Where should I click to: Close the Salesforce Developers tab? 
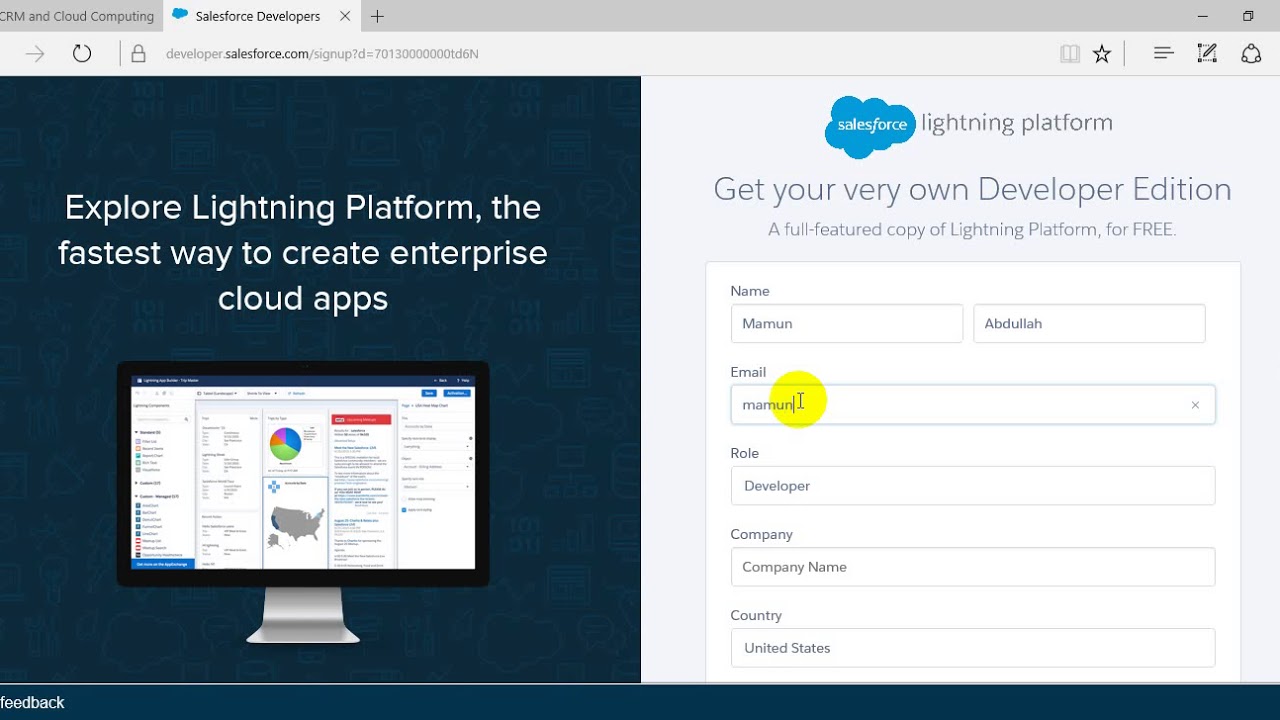click(345, 16)
